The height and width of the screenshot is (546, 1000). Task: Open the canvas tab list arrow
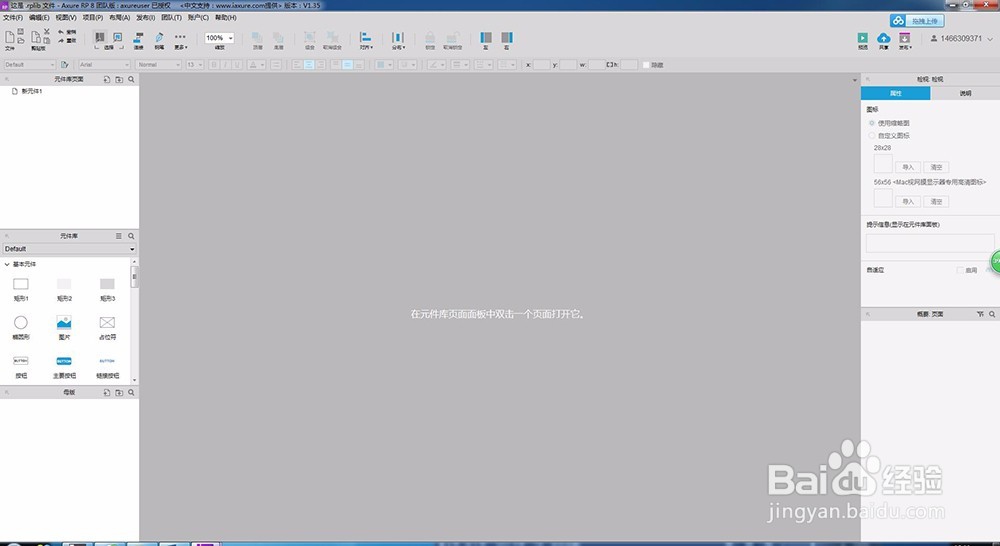pyautogui.click(x=855, y=80)
